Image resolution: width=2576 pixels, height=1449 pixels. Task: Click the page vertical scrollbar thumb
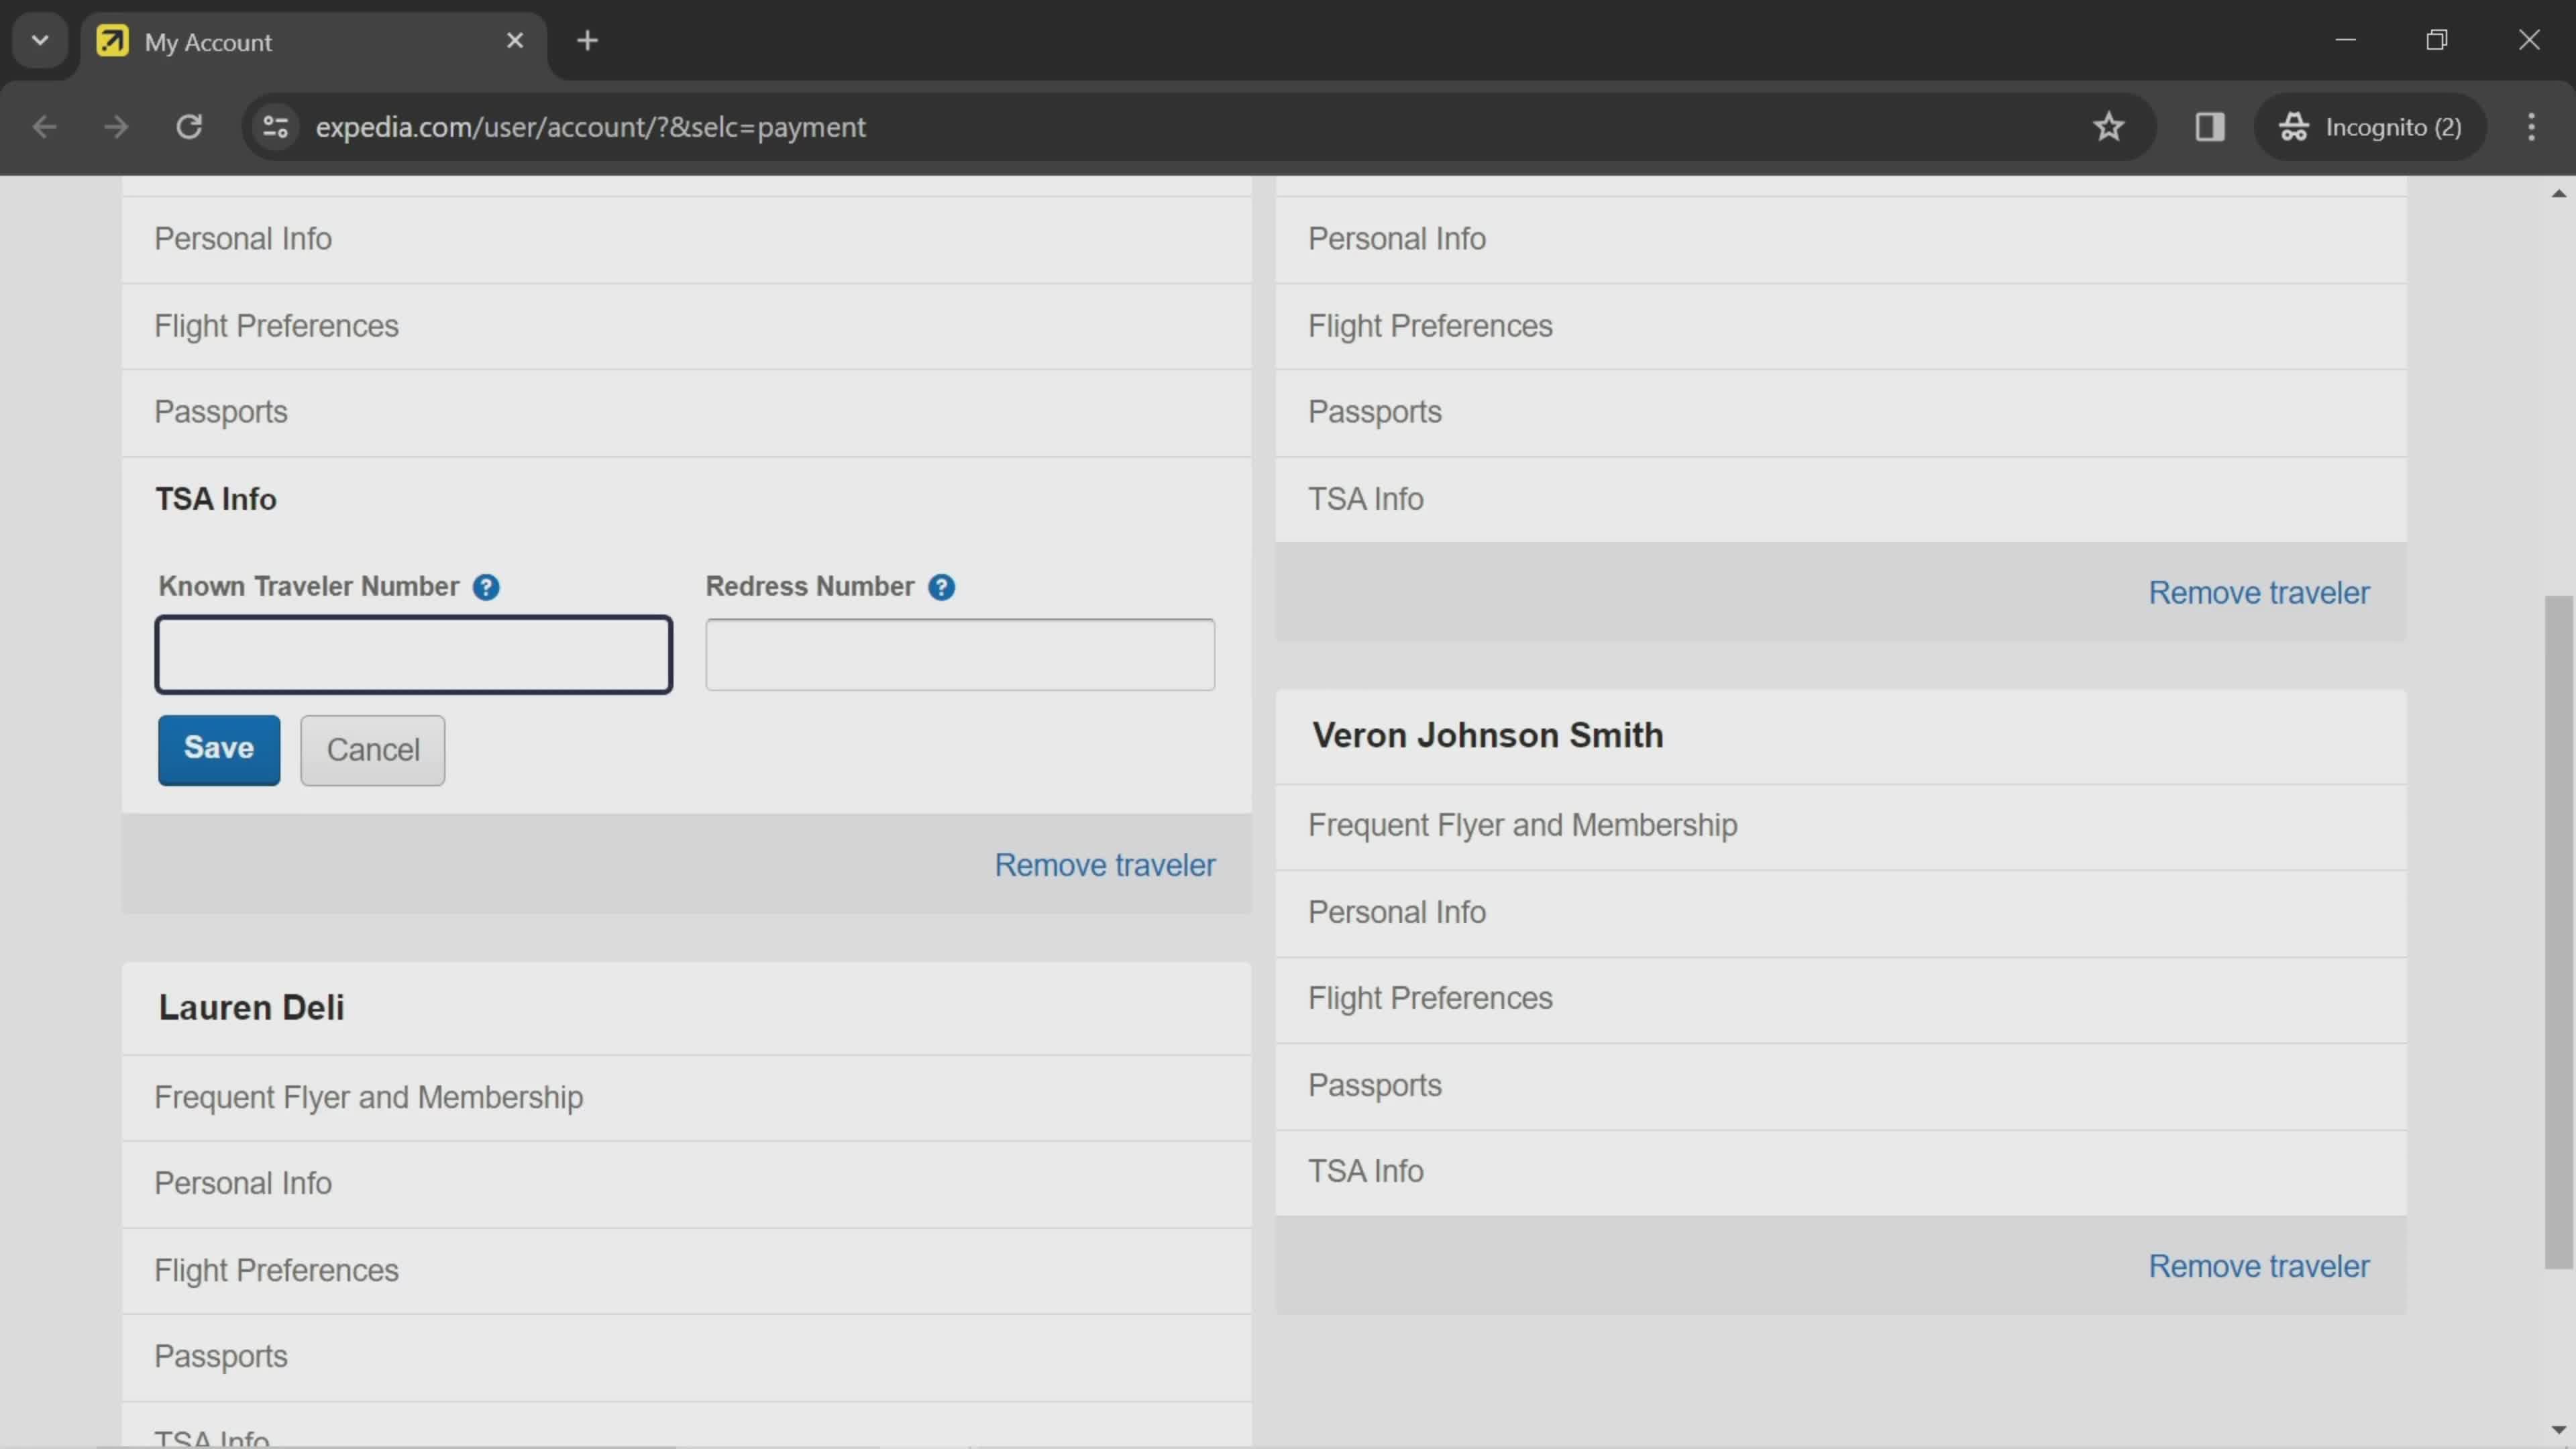click(x=2558, y=932)
